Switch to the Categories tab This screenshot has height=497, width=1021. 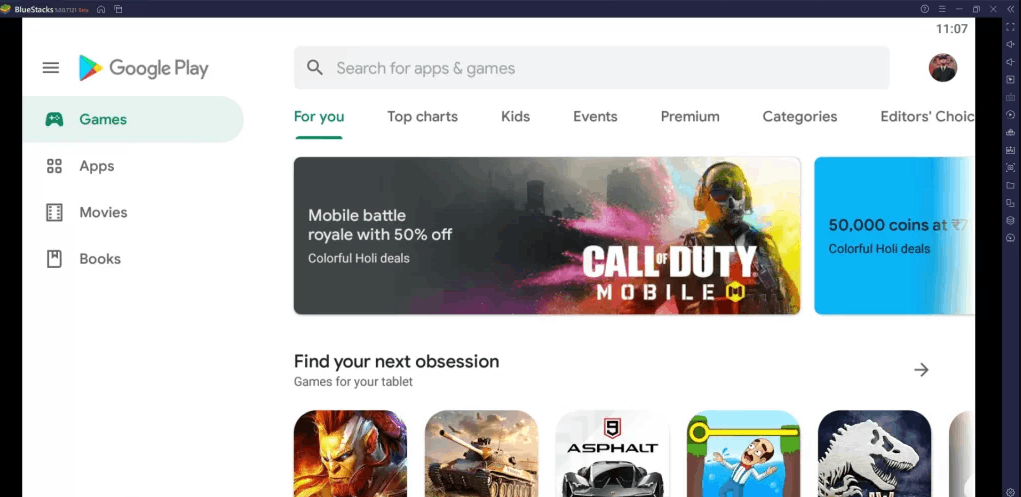800,117
